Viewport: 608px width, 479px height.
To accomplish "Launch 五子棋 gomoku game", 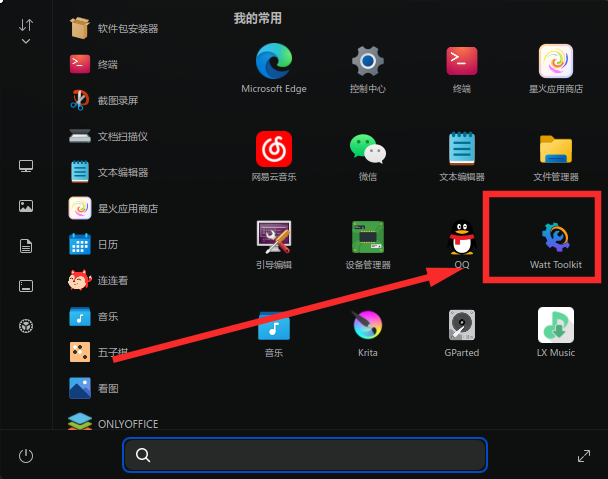I will [x=98, y=352].
